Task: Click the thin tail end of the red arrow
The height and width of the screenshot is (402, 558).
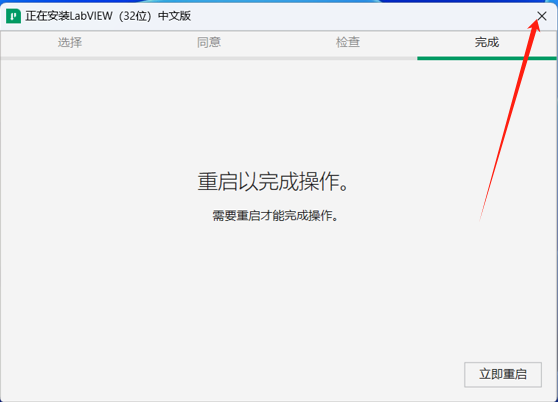Action: (x=481, y=218)
